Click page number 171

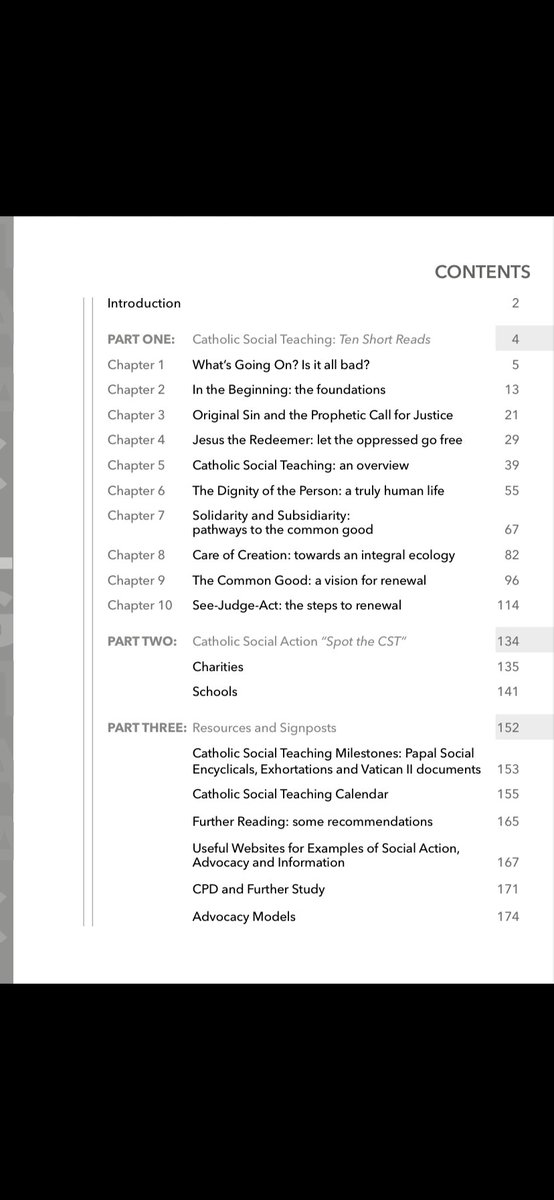point(508,889)
